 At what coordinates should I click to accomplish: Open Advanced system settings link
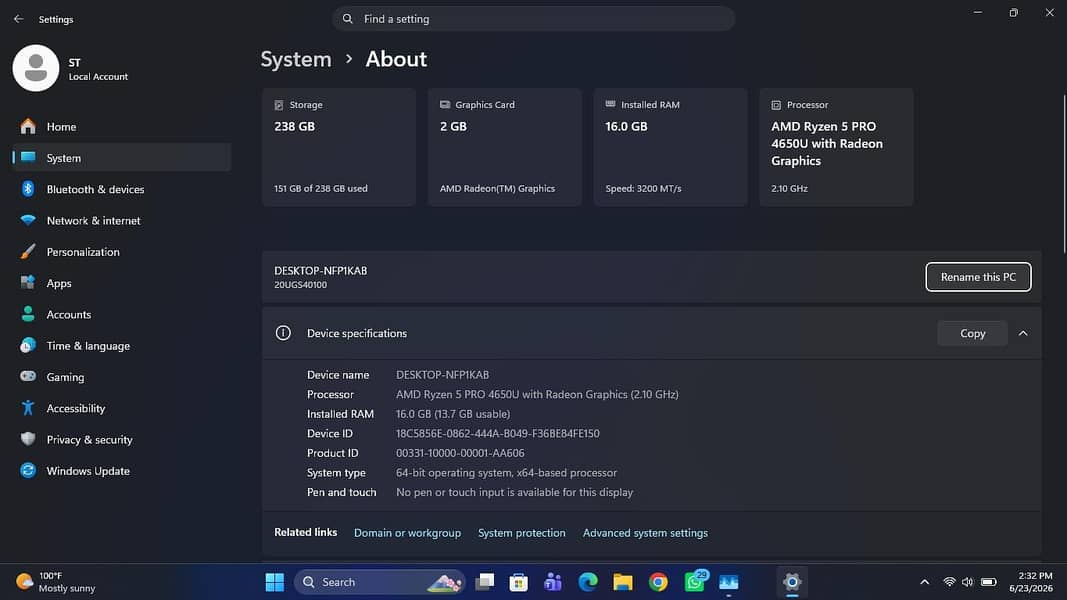tap(645, 533)
